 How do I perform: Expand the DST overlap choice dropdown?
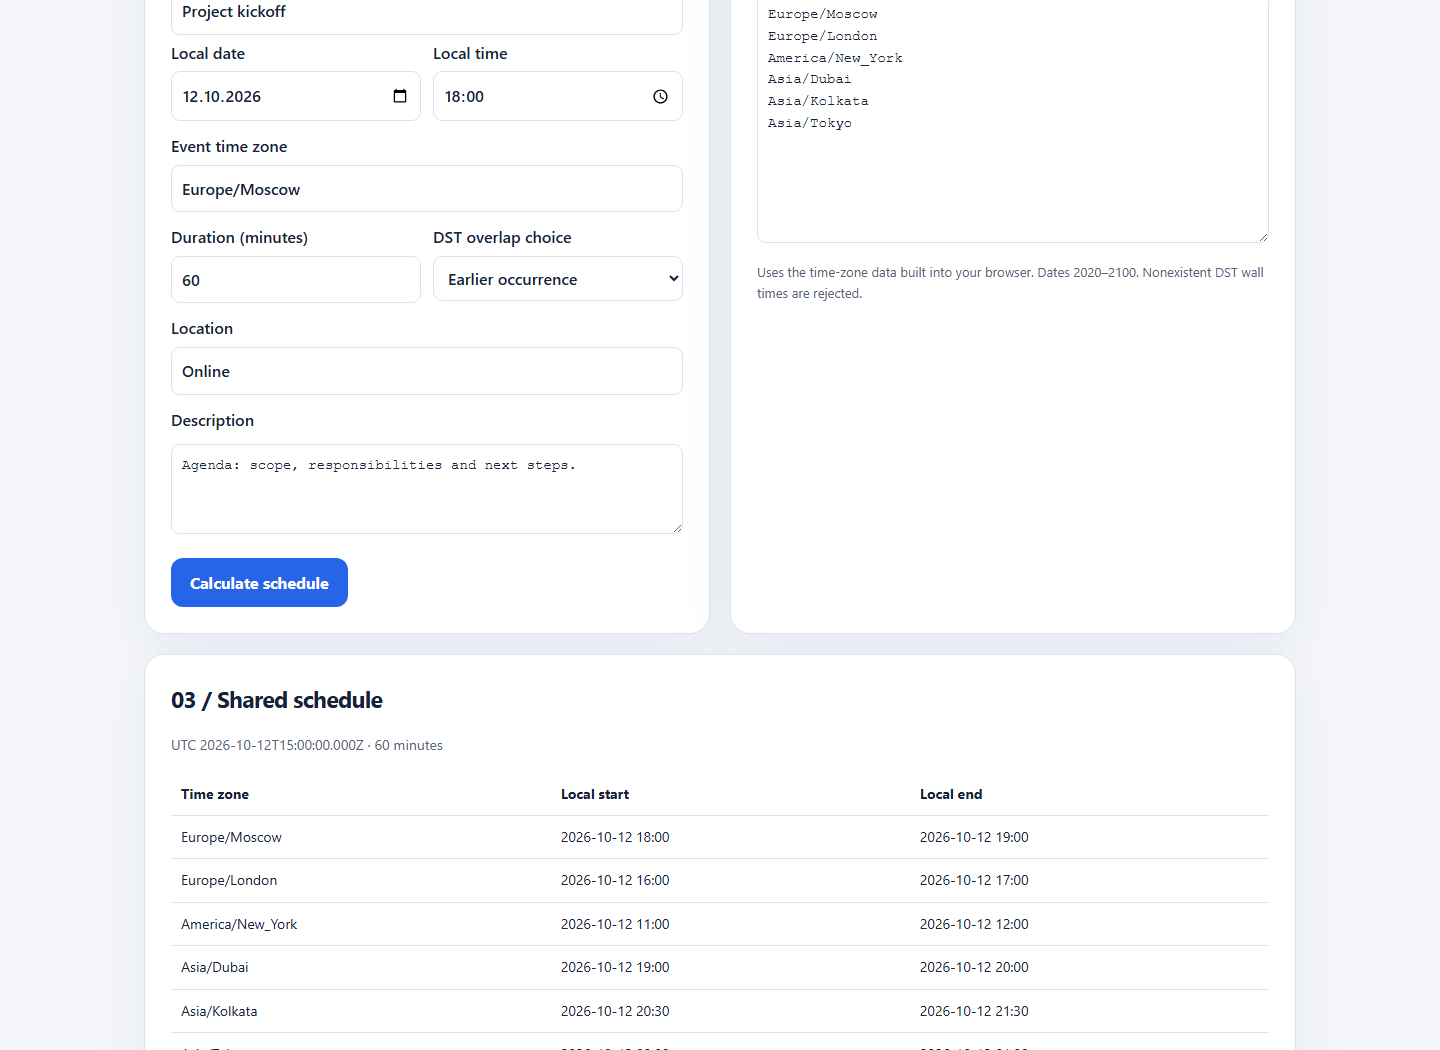click(558, 279)
